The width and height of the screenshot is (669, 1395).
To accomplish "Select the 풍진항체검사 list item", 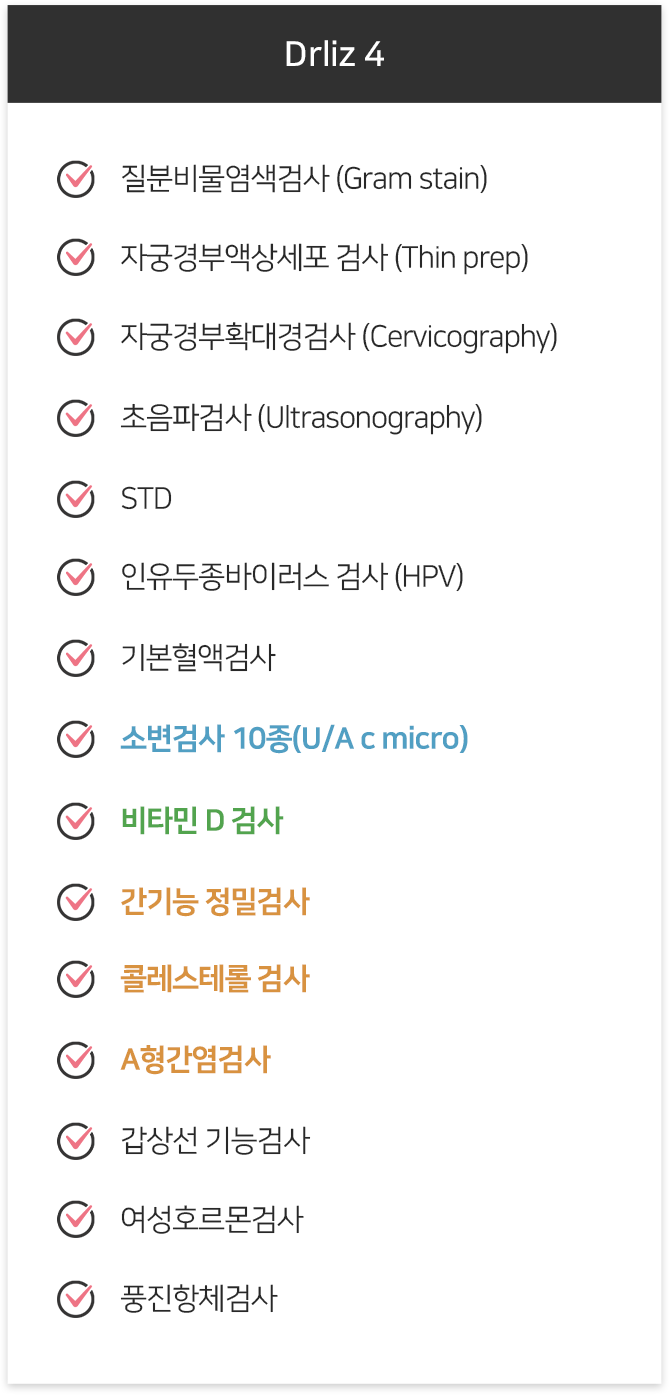I will click(x=198, y=1300).
